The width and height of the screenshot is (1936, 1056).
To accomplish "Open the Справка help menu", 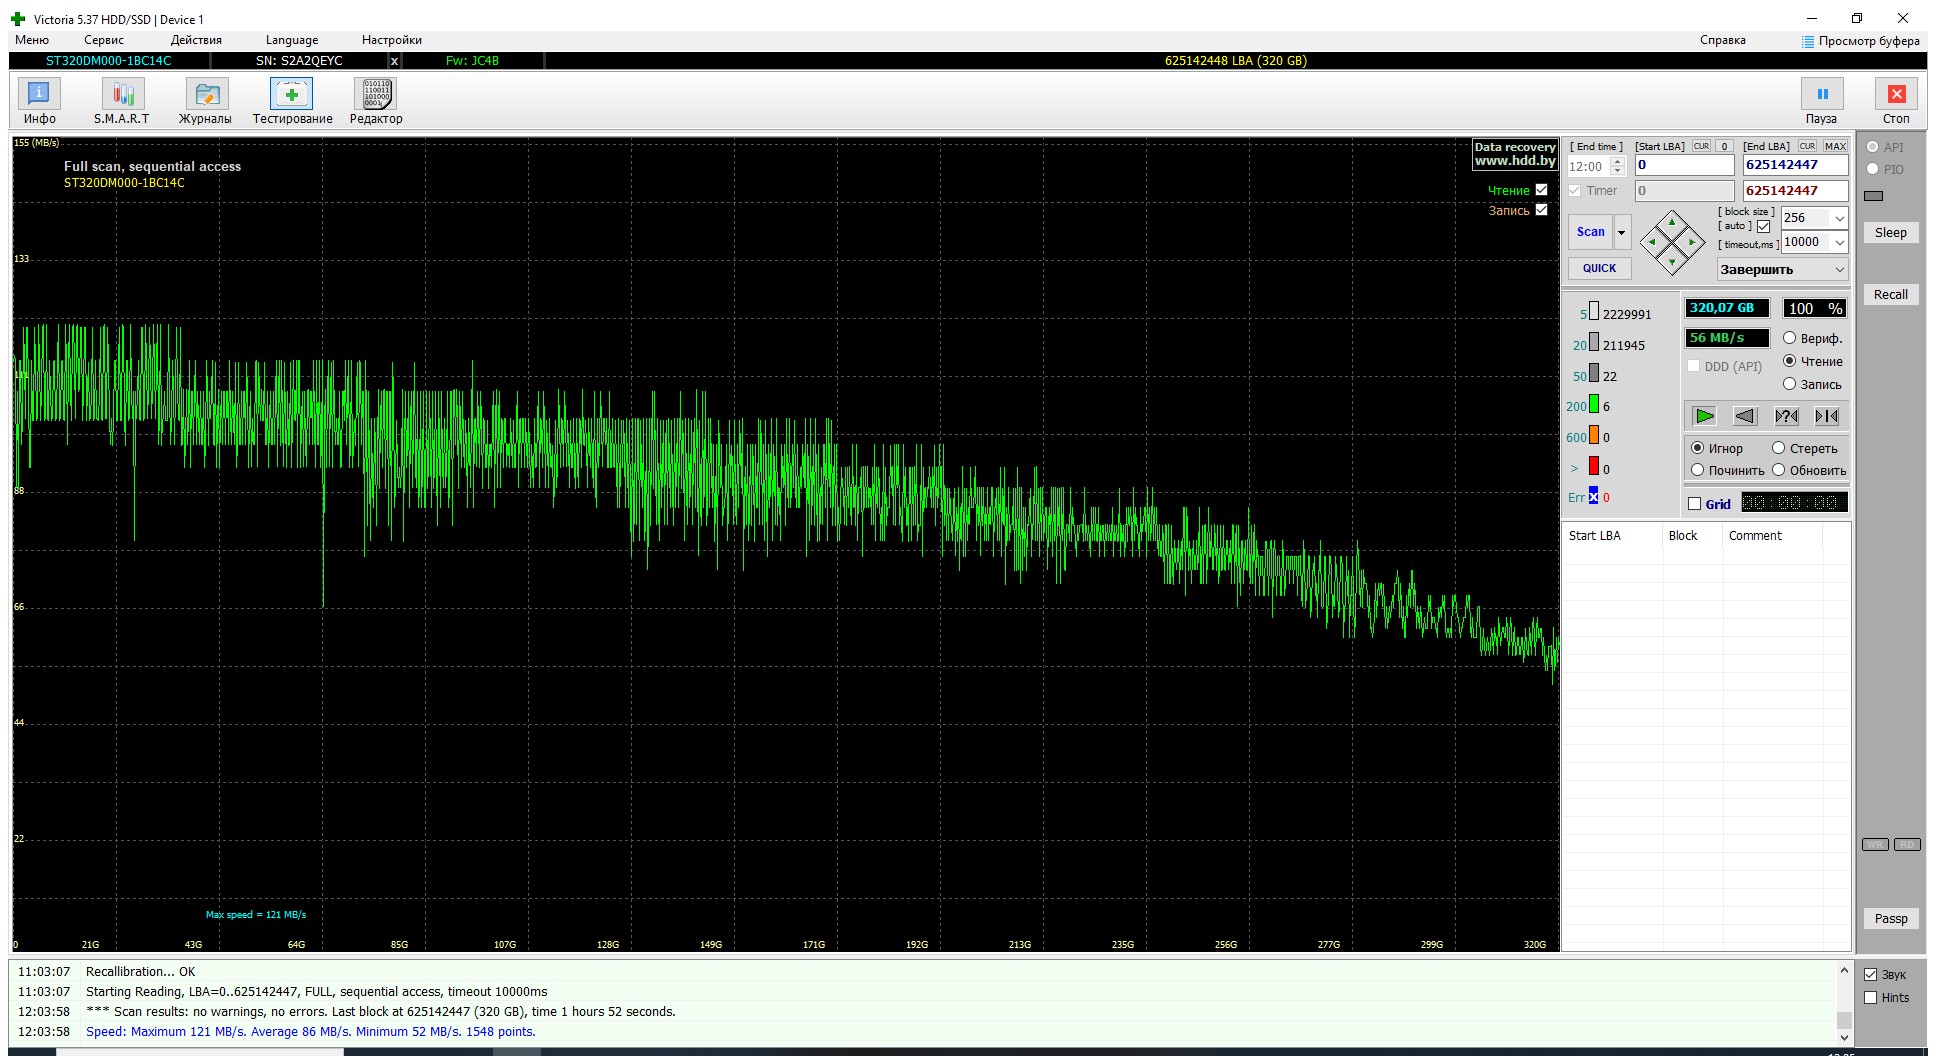I will [1723, 40].
